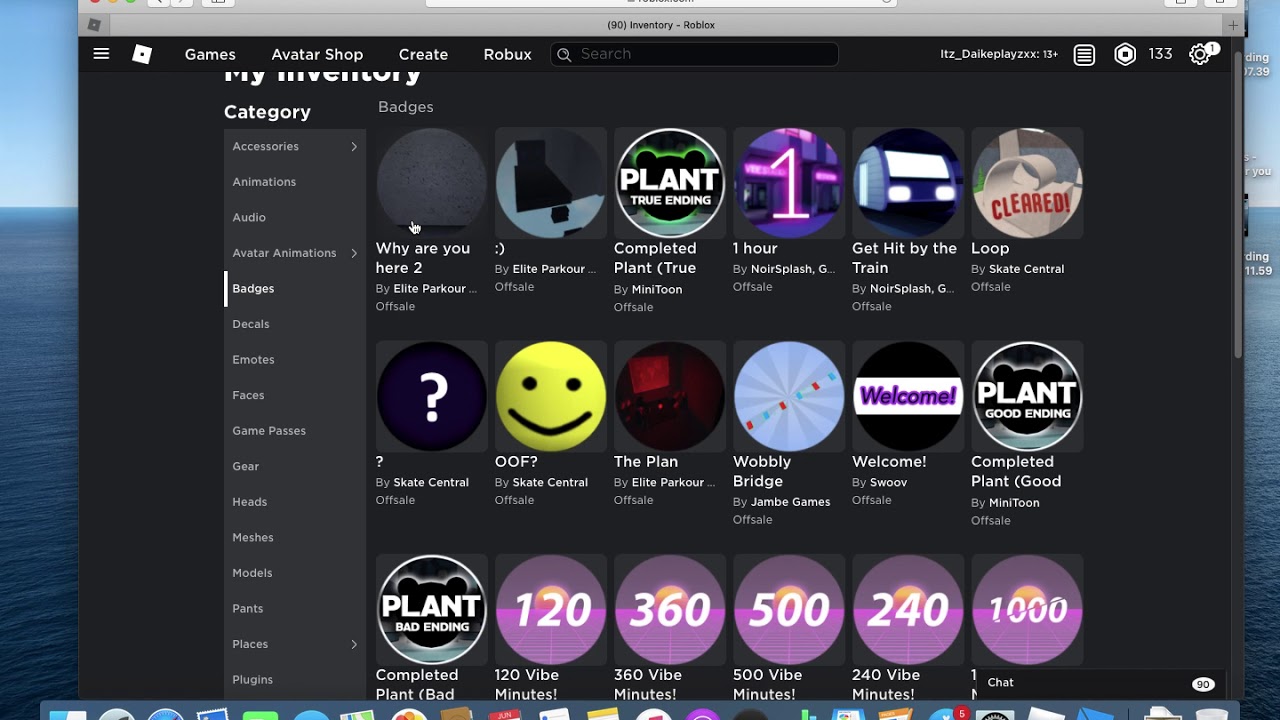This screenshot has height=720, width=1280.
Task: Click Jambe Games creator link
Action: coord(791,502)
